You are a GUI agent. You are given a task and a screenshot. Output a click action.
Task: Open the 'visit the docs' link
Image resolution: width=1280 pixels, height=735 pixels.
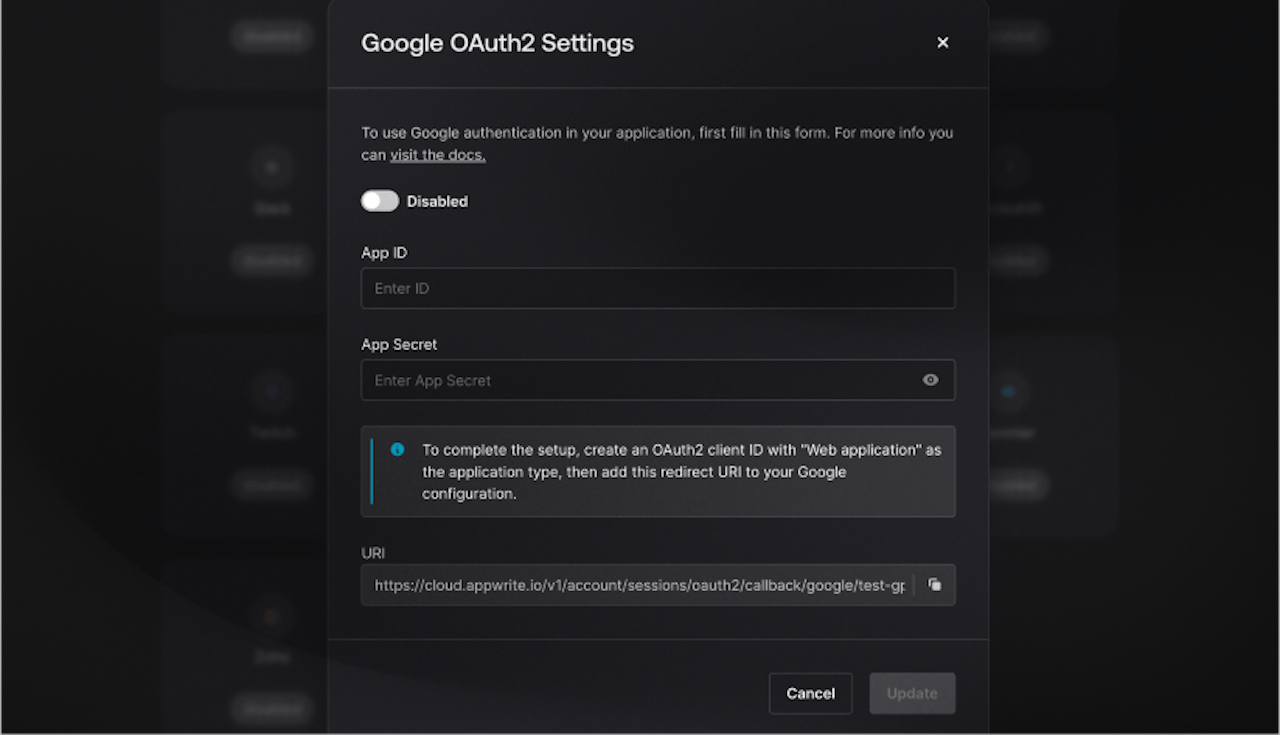(x=437, y=155)
